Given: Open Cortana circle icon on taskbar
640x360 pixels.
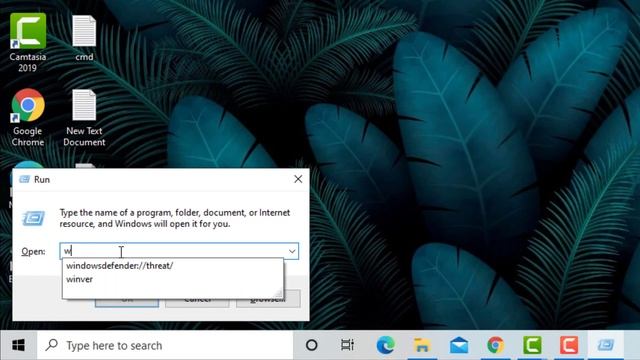Looking at the screenshot, I should coord(311,345).
